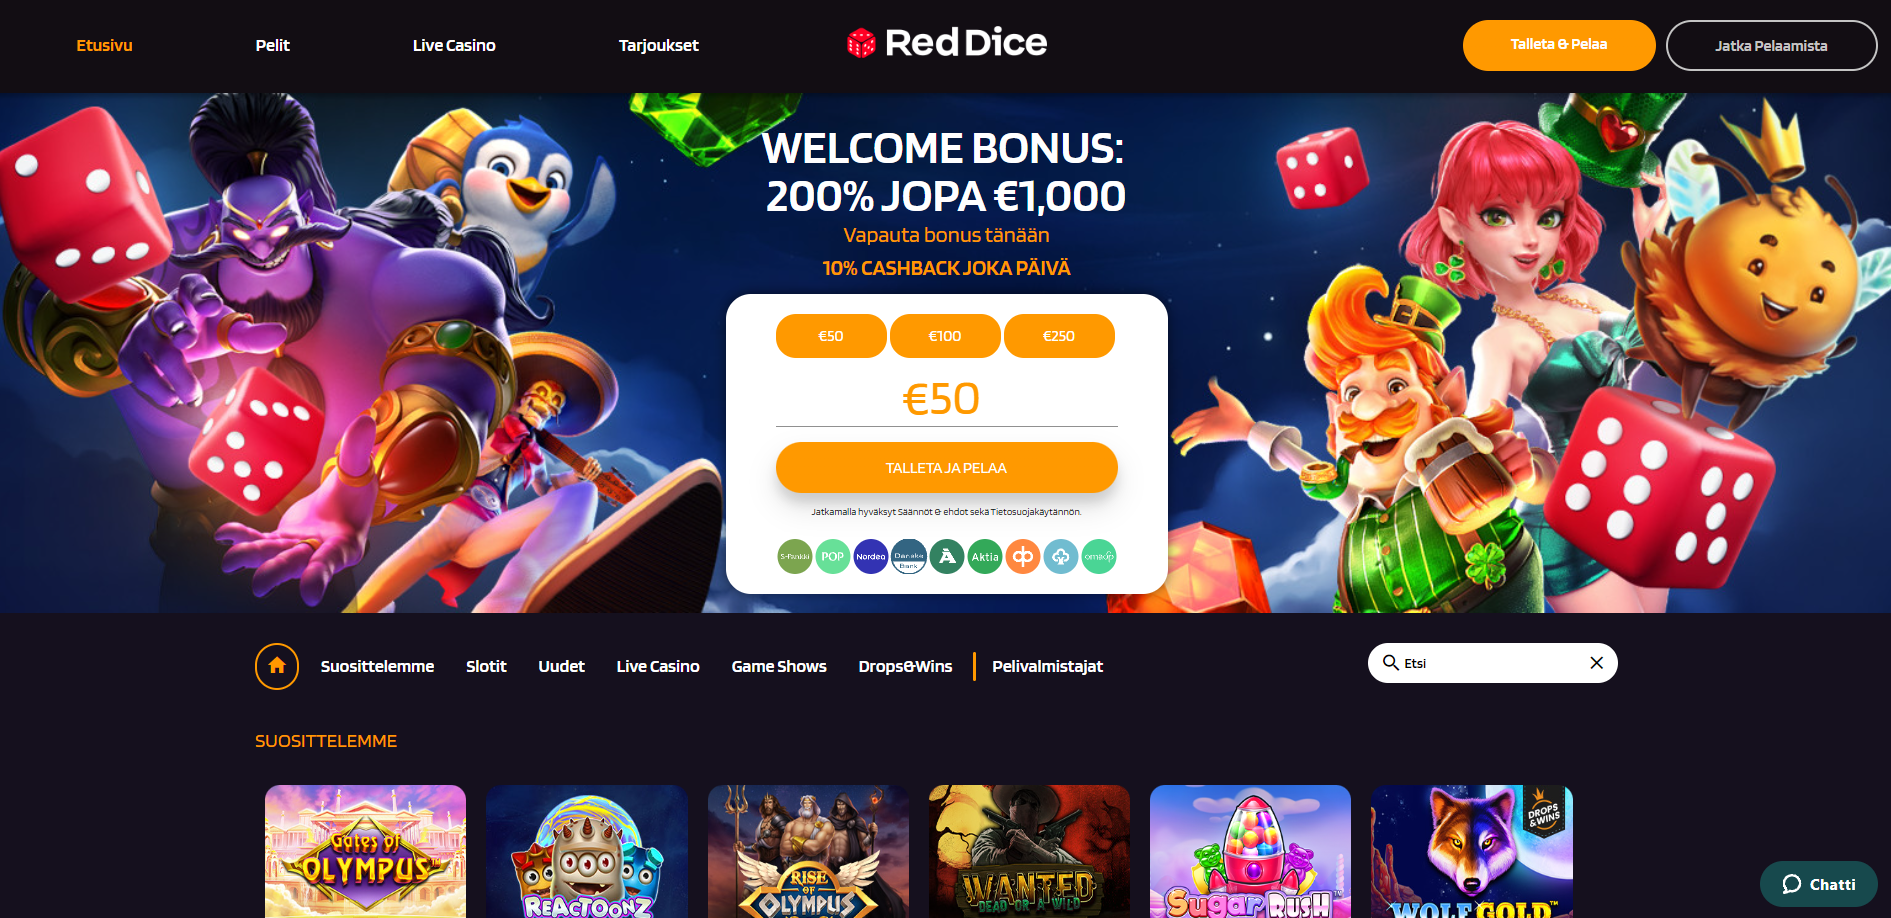Switch to the Slotit category tab
Screen dimensions: 1891x918
[486, 666]
